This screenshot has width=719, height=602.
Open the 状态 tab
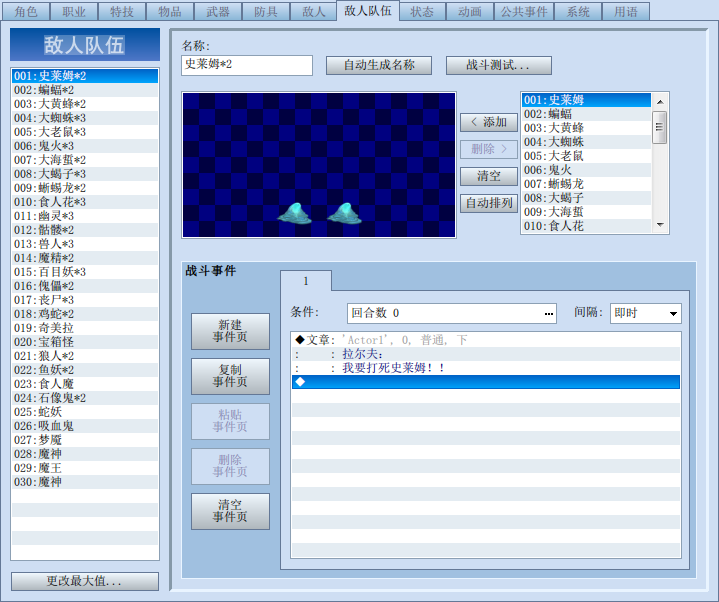[422, 11]
